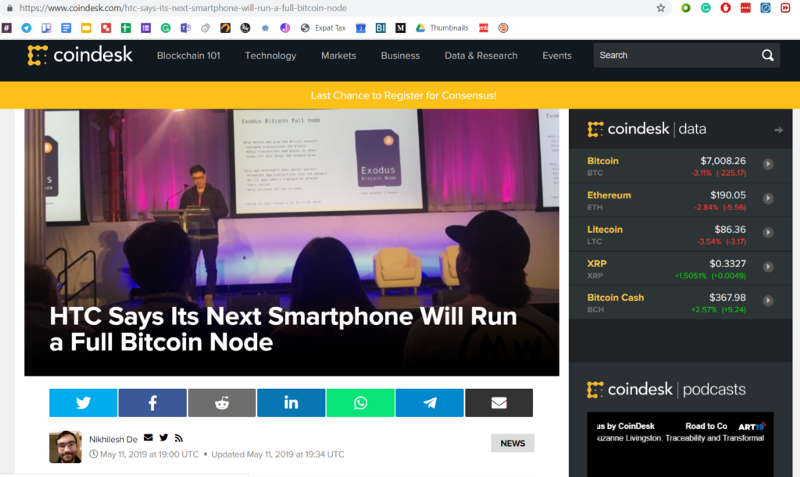Open the Google Docs bookmark

[x=66, y=28]
